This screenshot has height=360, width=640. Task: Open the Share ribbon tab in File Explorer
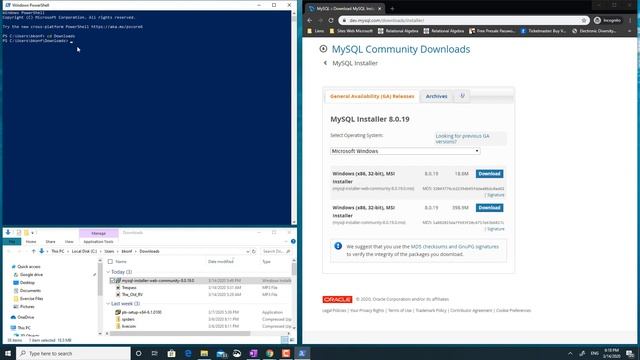(50, 242)
